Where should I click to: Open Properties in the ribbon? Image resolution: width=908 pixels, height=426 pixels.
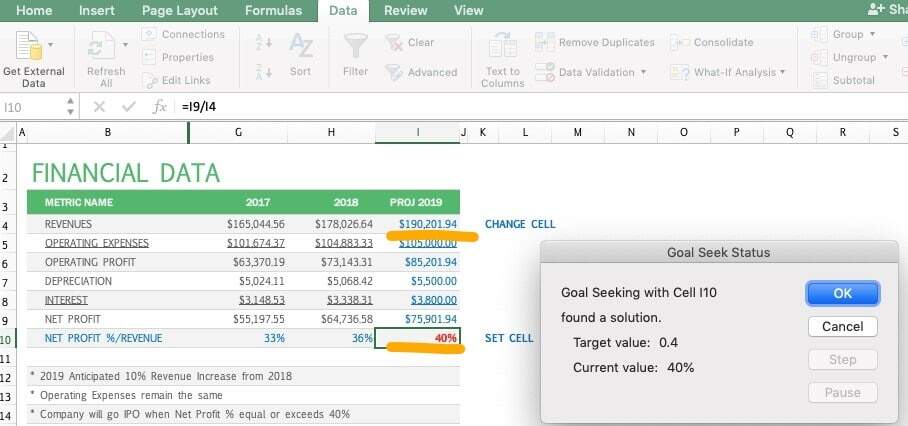[178, 57]
